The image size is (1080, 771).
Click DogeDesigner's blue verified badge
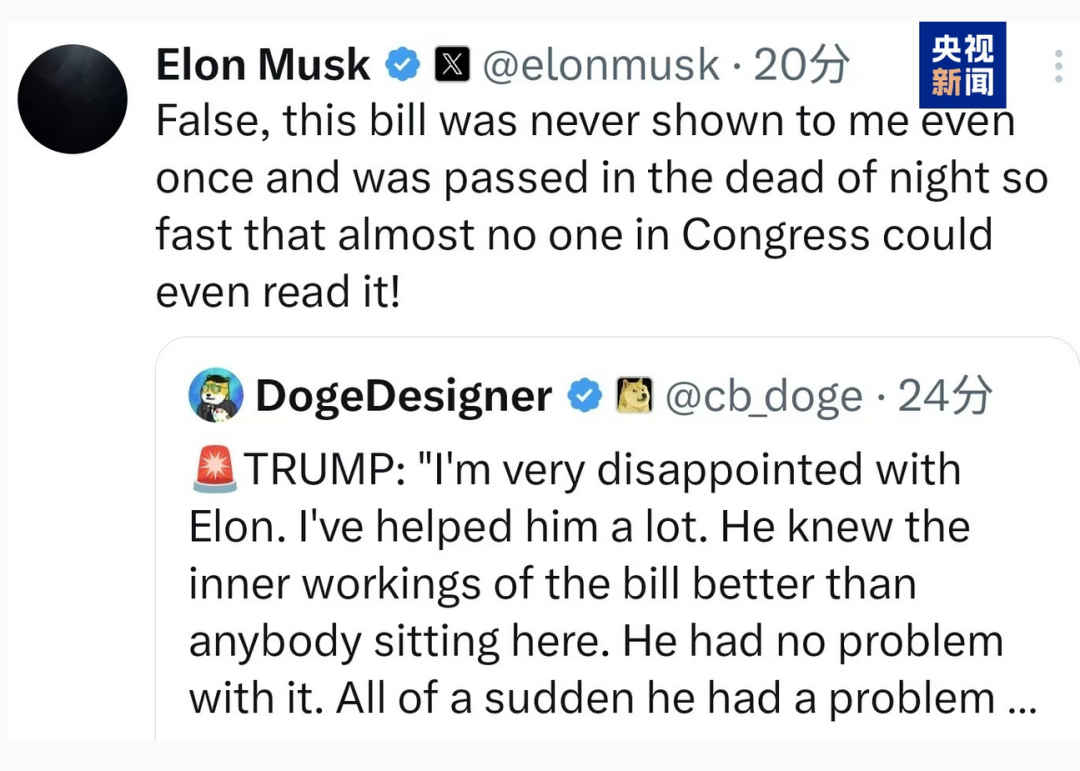pos(585,395)
